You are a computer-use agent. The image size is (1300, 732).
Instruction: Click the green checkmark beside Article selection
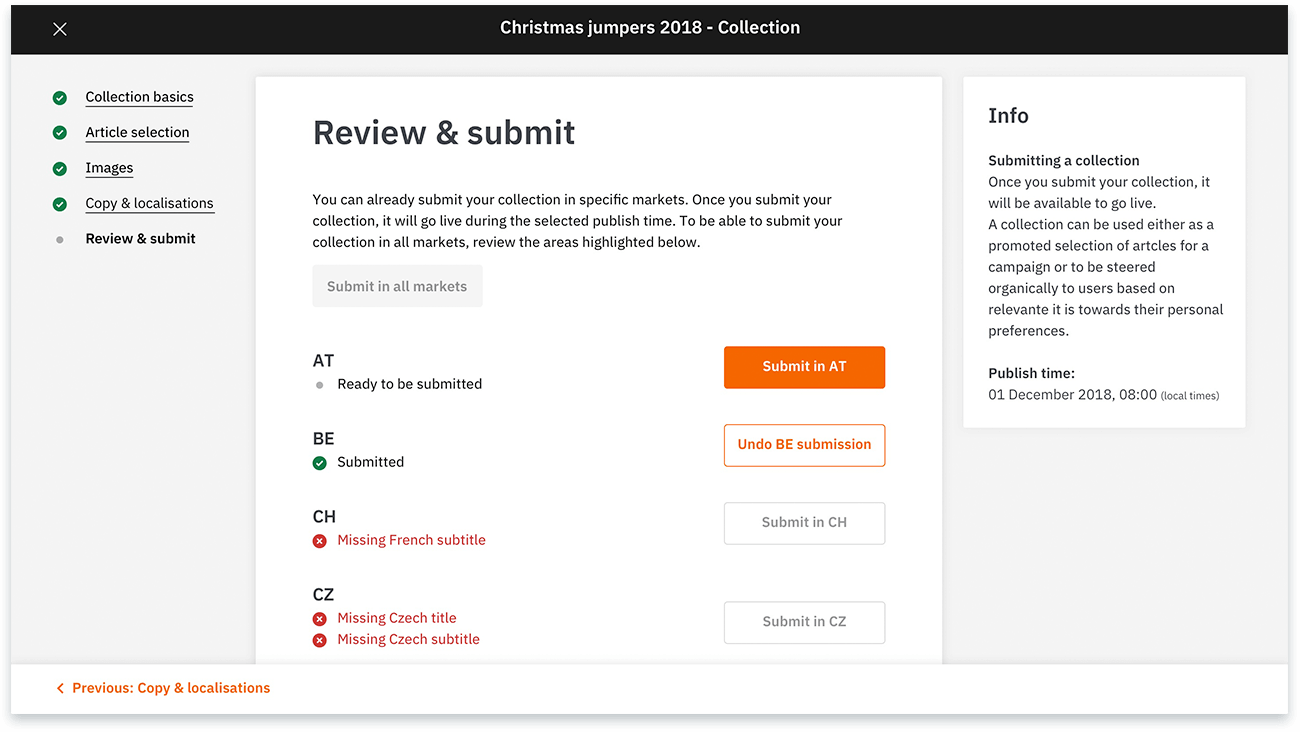pyautogui.click(x=59, y=132)
